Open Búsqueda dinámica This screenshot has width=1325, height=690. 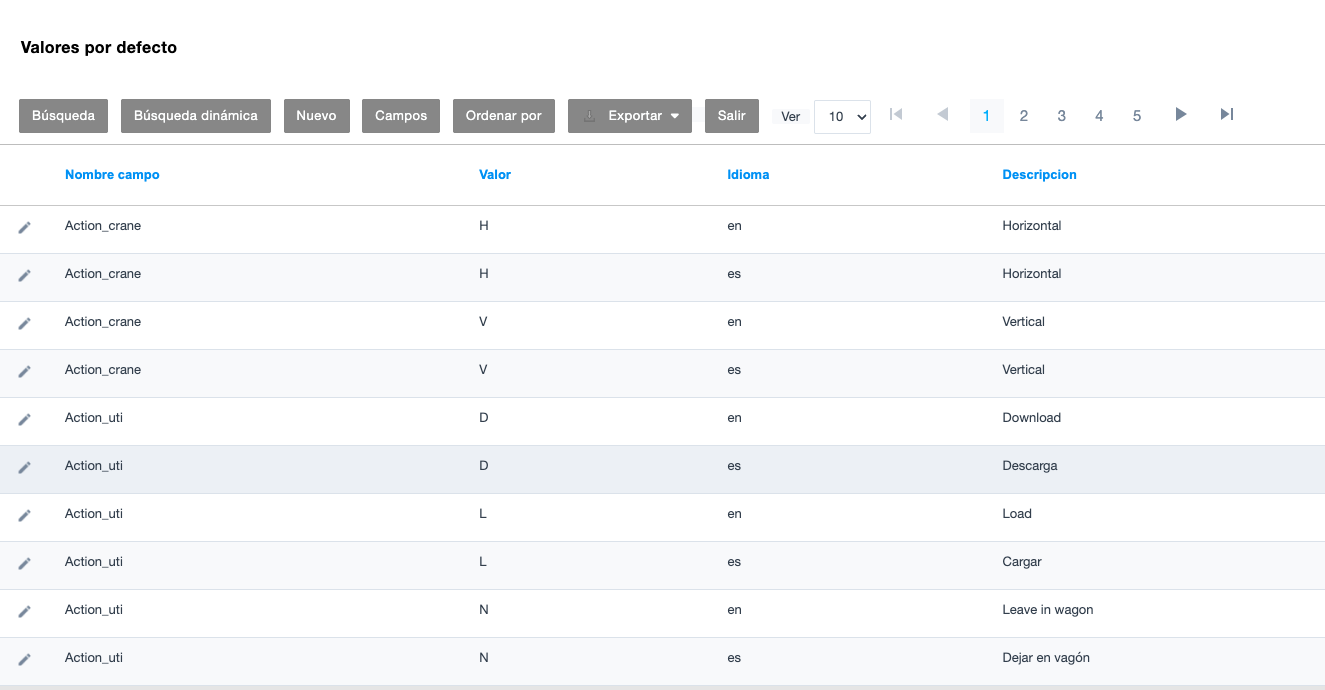coord(196,116)
